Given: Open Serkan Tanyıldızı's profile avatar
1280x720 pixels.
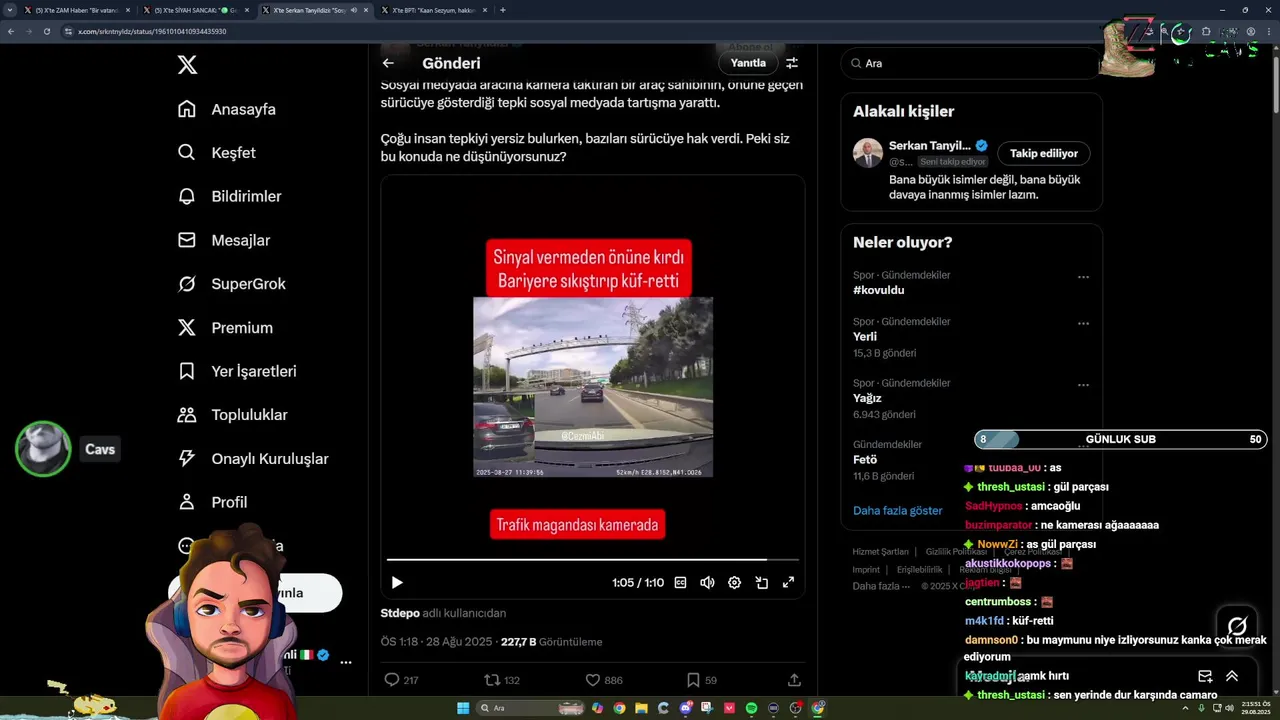Looking at the screenshot, I should coord(868,153).
